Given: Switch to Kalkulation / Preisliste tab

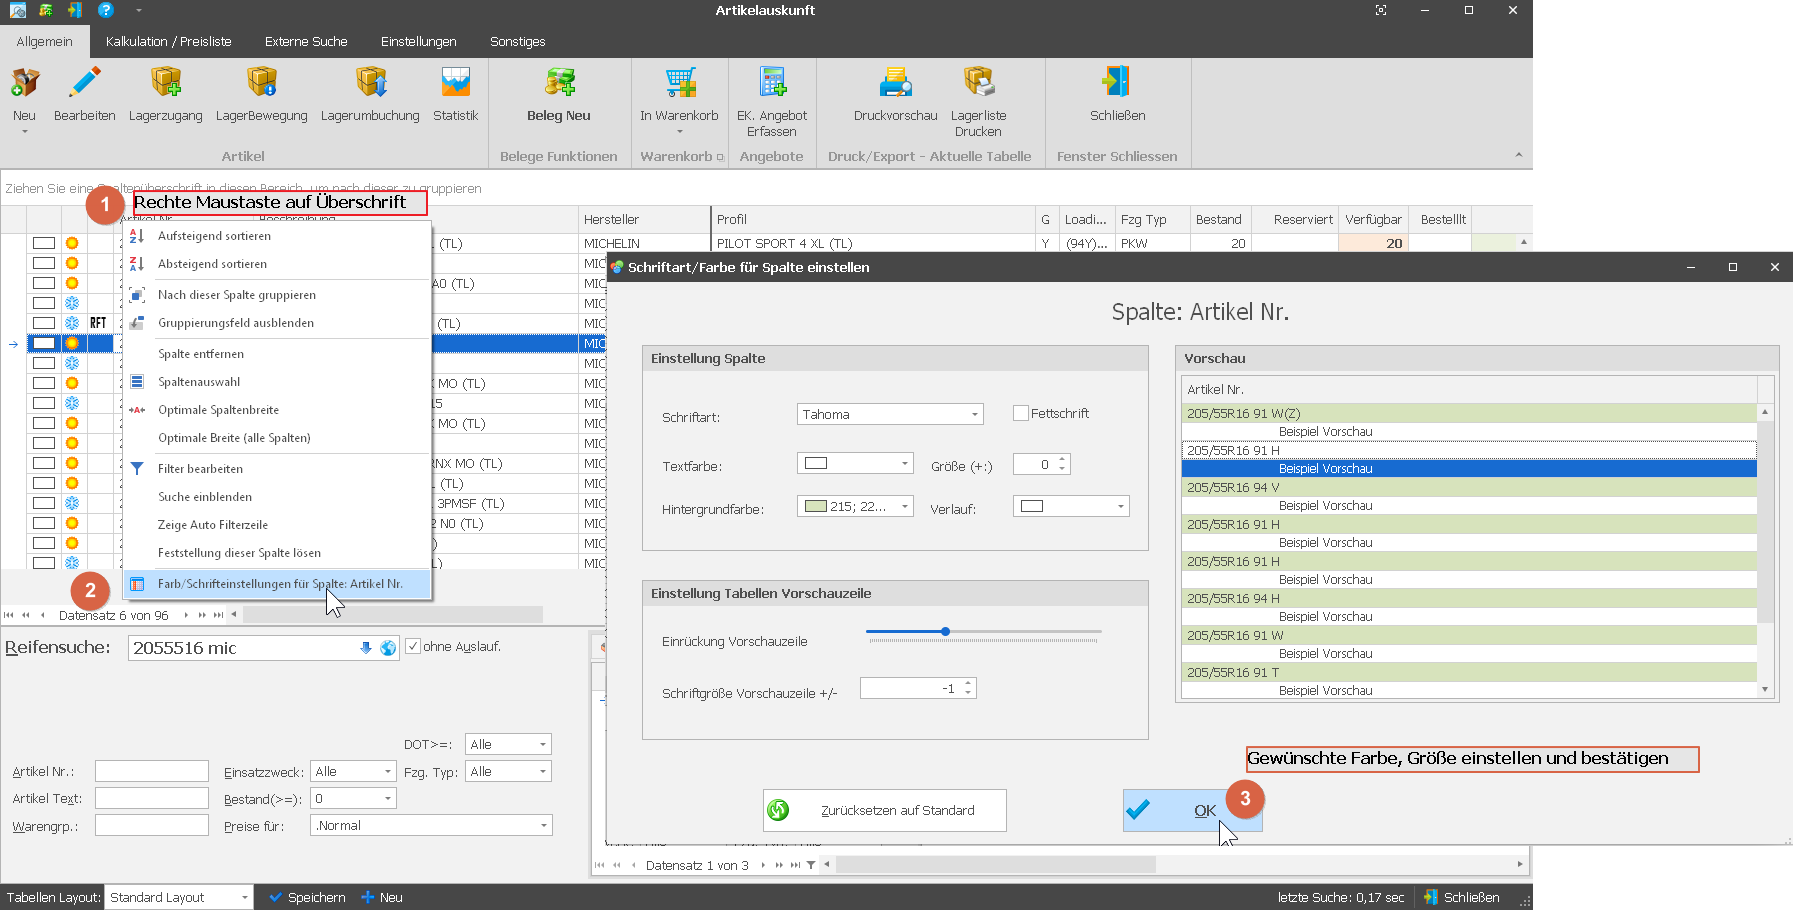Looking at the screenshot, I should point(168,42).
